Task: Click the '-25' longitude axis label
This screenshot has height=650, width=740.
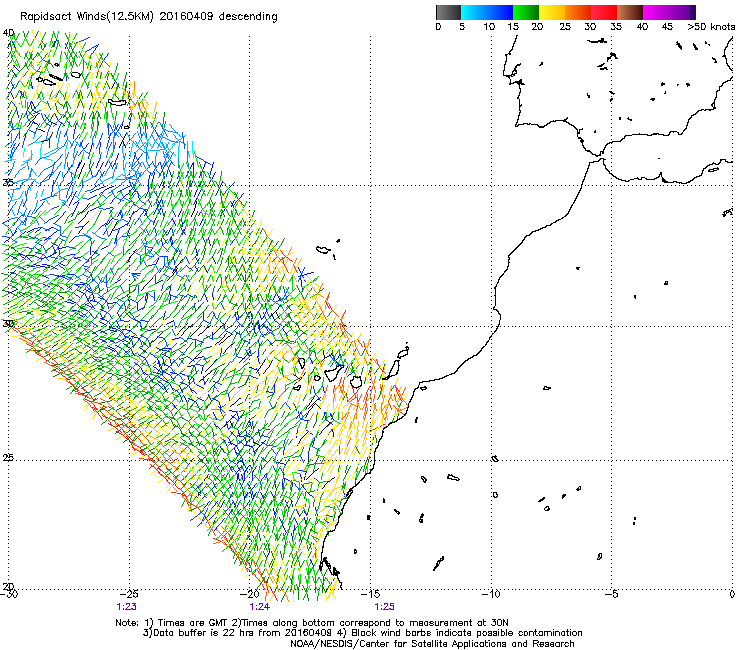Action: 129,594
